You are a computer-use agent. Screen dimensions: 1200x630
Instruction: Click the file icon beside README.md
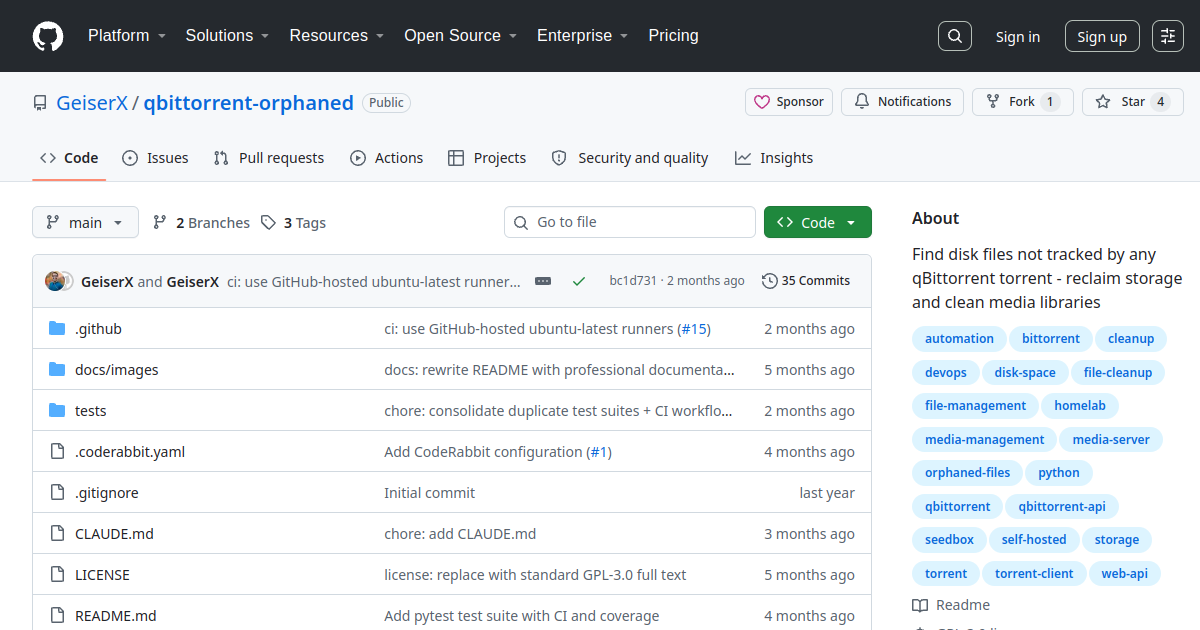point(57,616)
